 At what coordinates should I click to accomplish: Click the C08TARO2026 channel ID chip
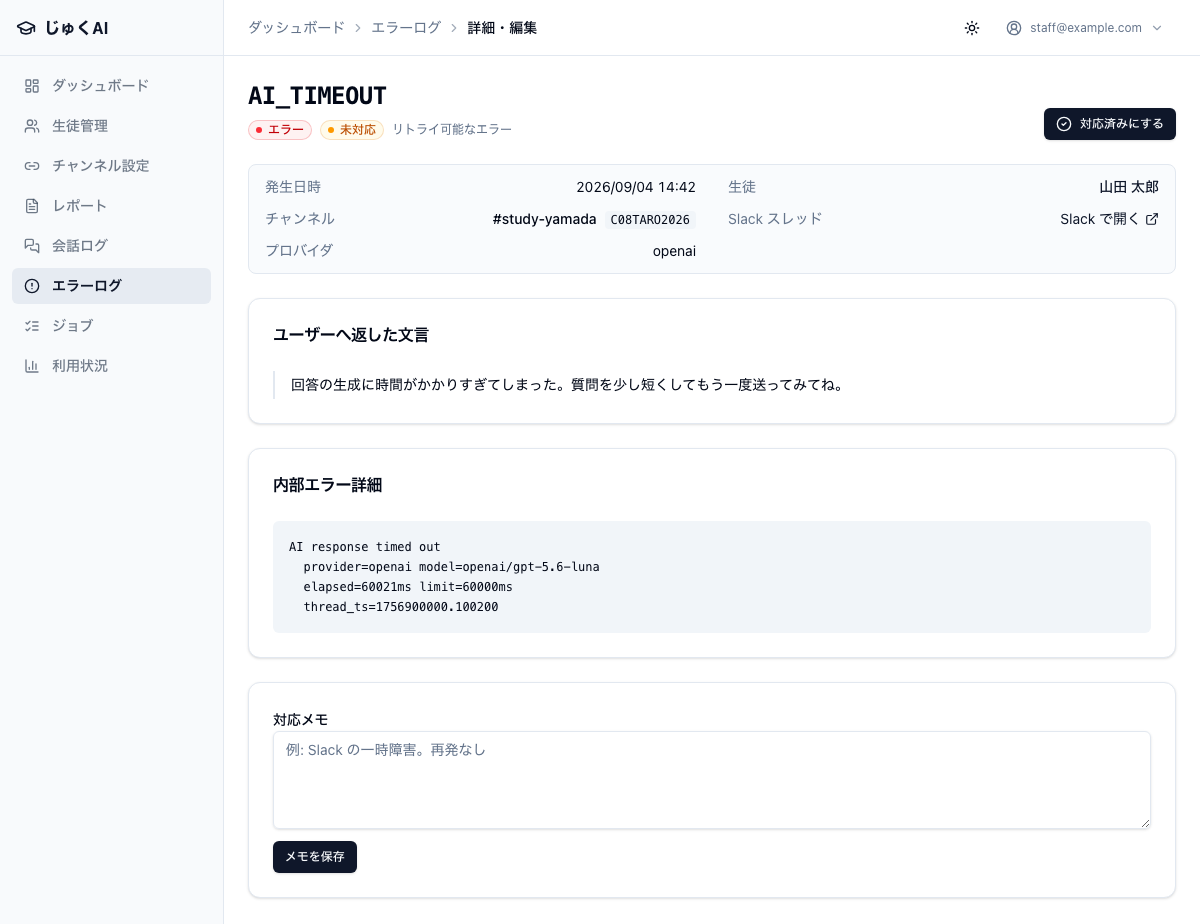650,220
